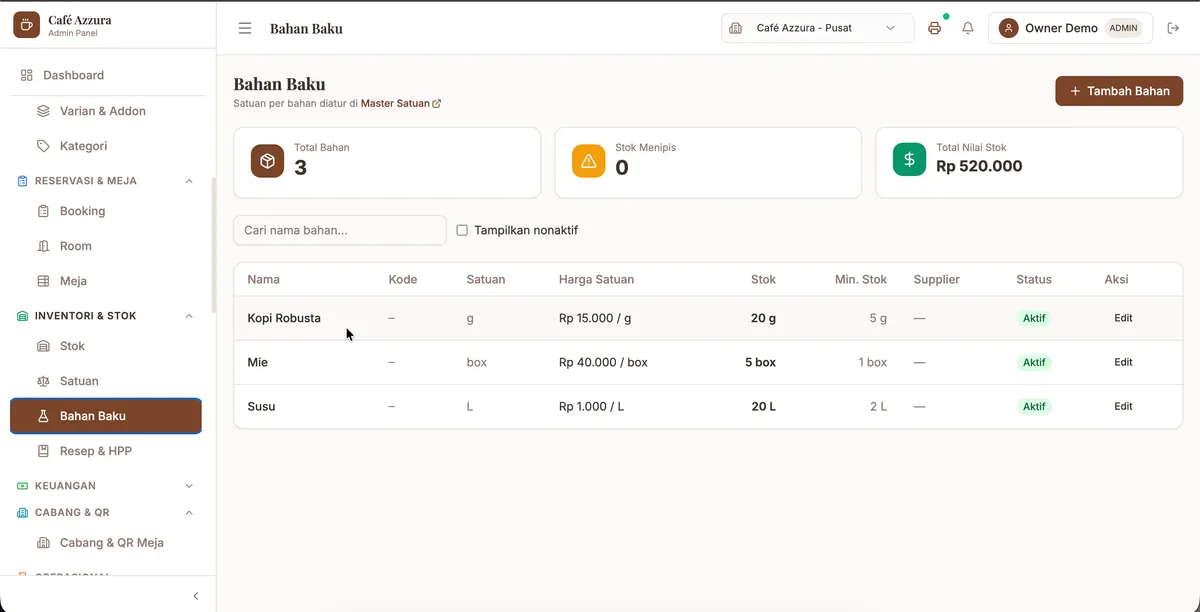The image size is (1200, 612).
Task: Click the Tambah Bahan button
Action: (x=1119, y=91)
